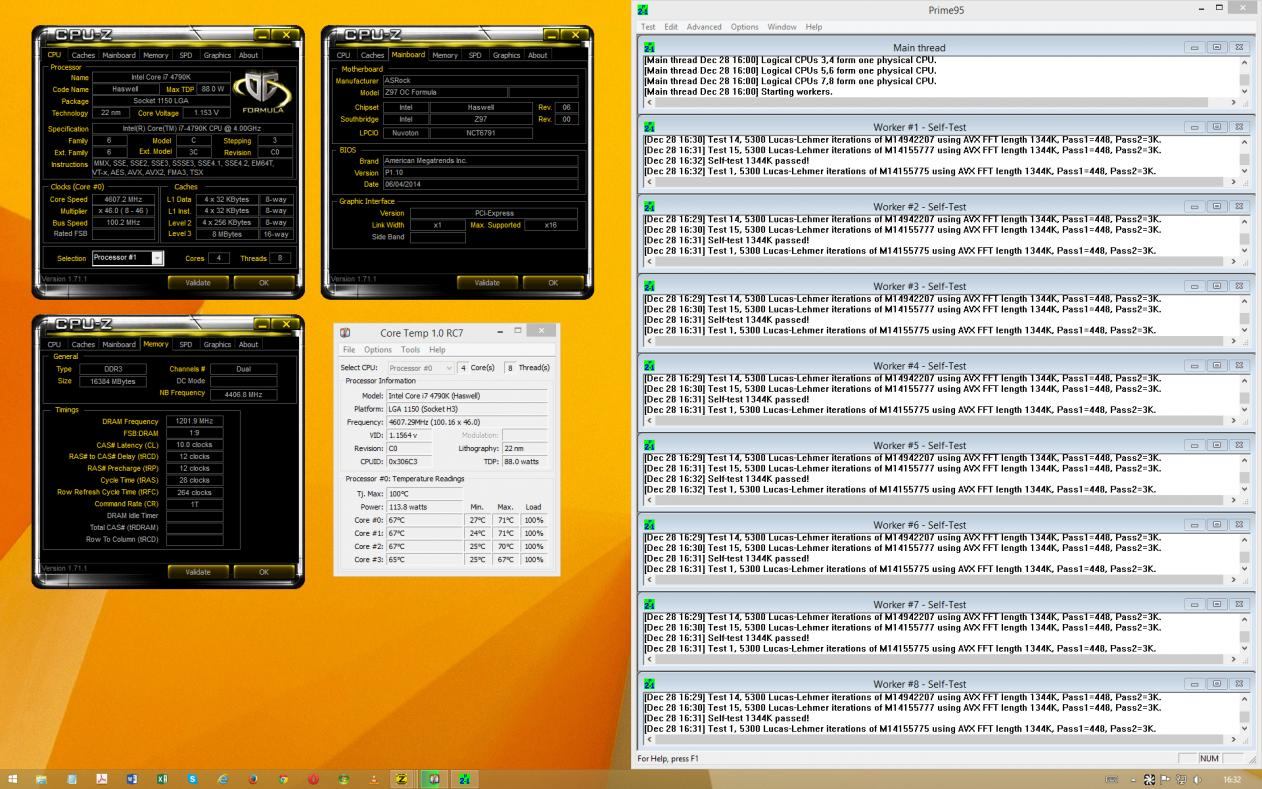Image resolution: width=1262 pixels, height=789 pixels.
Task: Open the touch keyboard icon on the taskbar
Action: [1111, 780]
